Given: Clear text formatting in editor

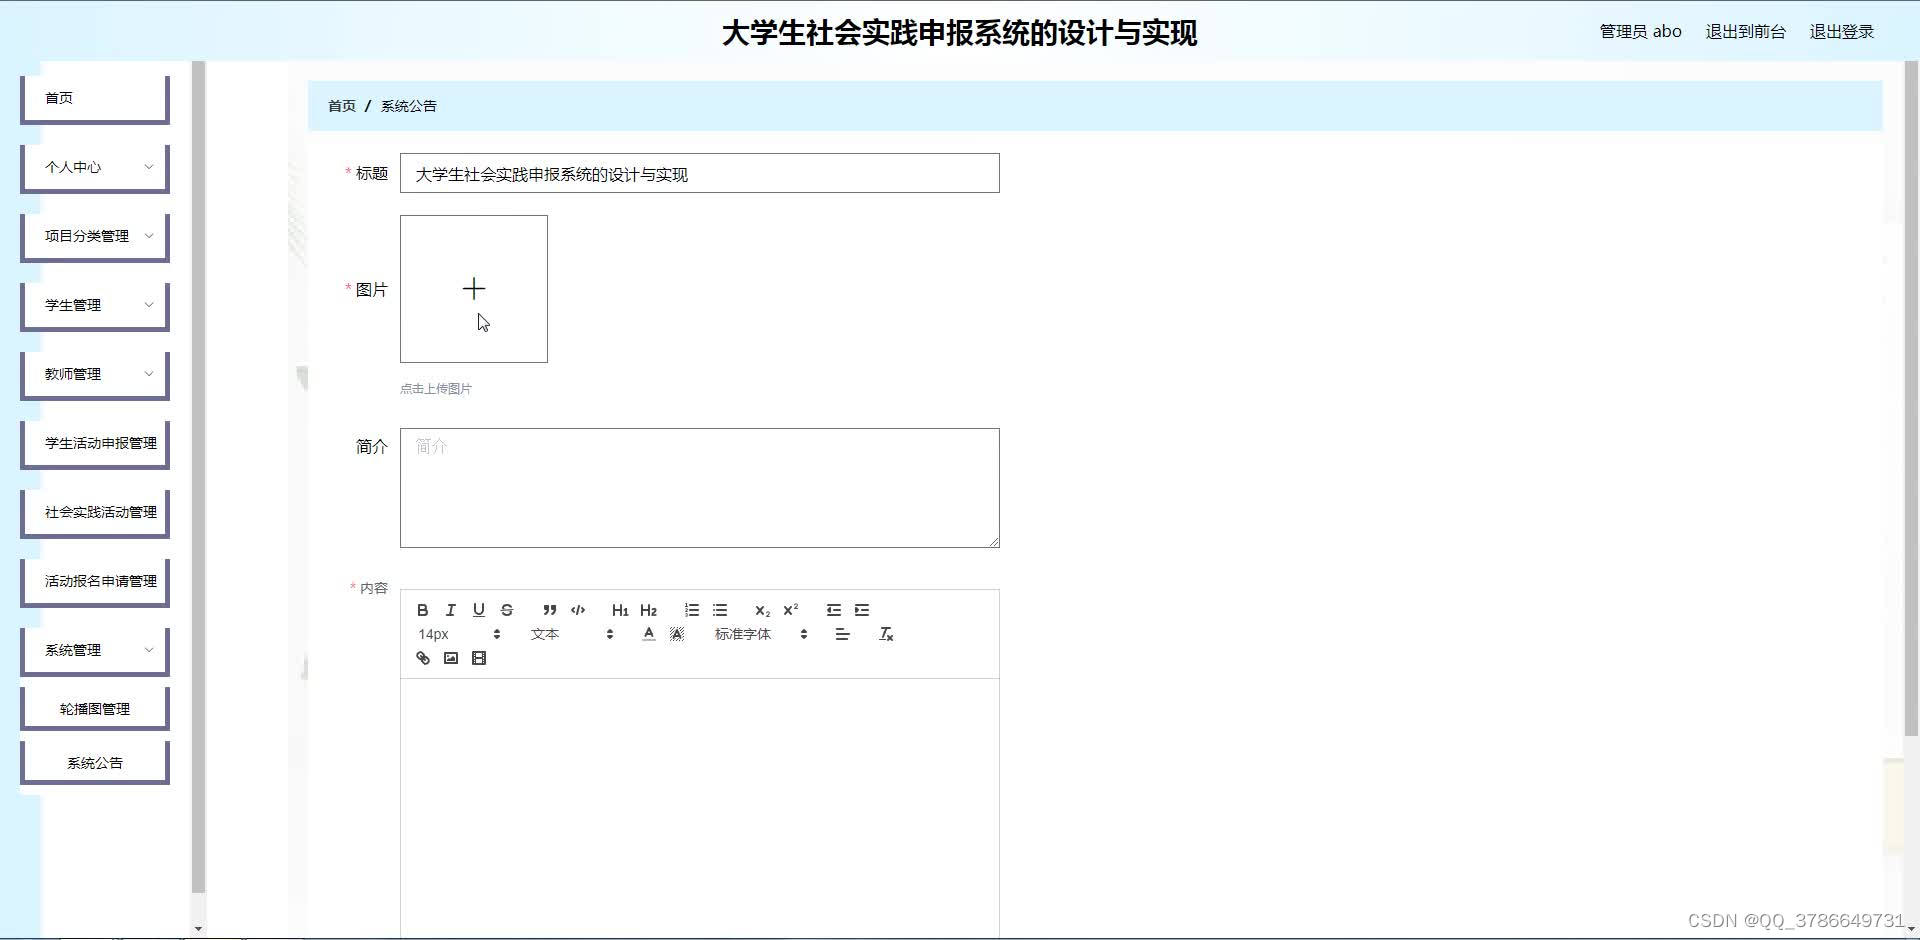Looking at the screenshot, I should [886, 634].
